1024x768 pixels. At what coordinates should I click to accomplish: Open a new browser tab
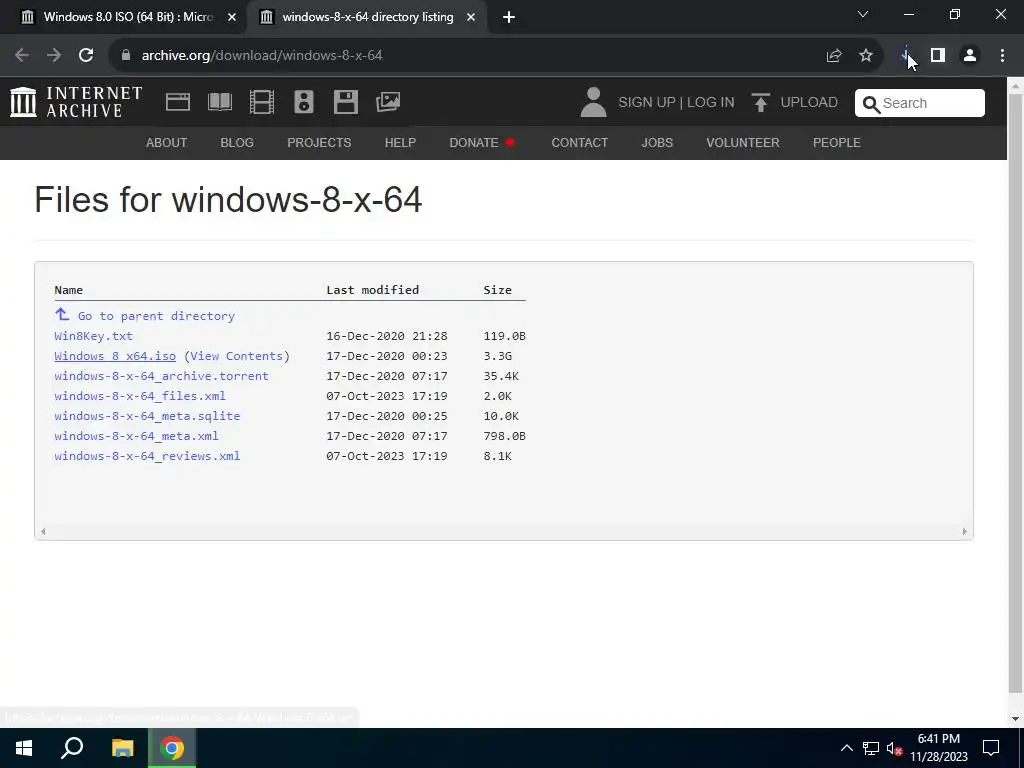(x=509, y=18)
